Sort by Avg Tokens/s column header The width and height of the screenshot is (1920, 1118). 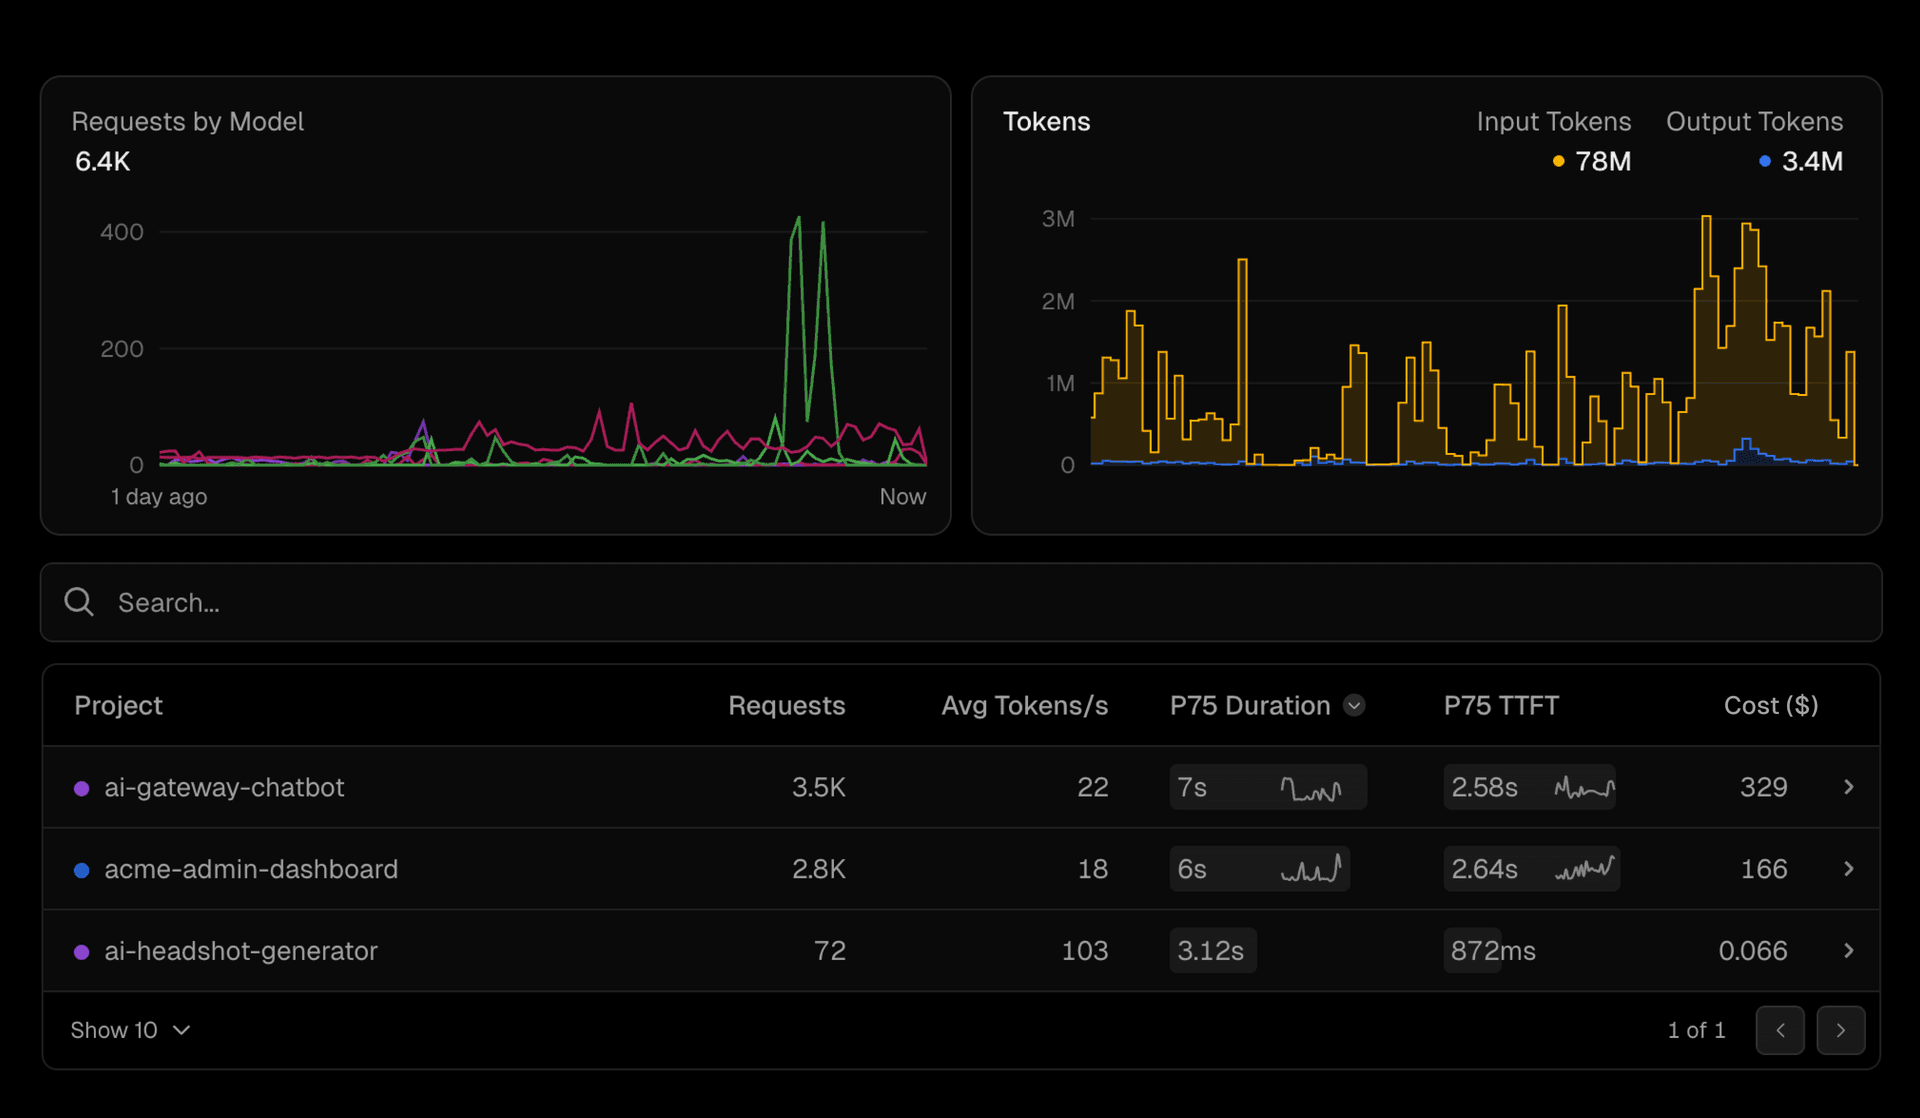coord(1024,705)
